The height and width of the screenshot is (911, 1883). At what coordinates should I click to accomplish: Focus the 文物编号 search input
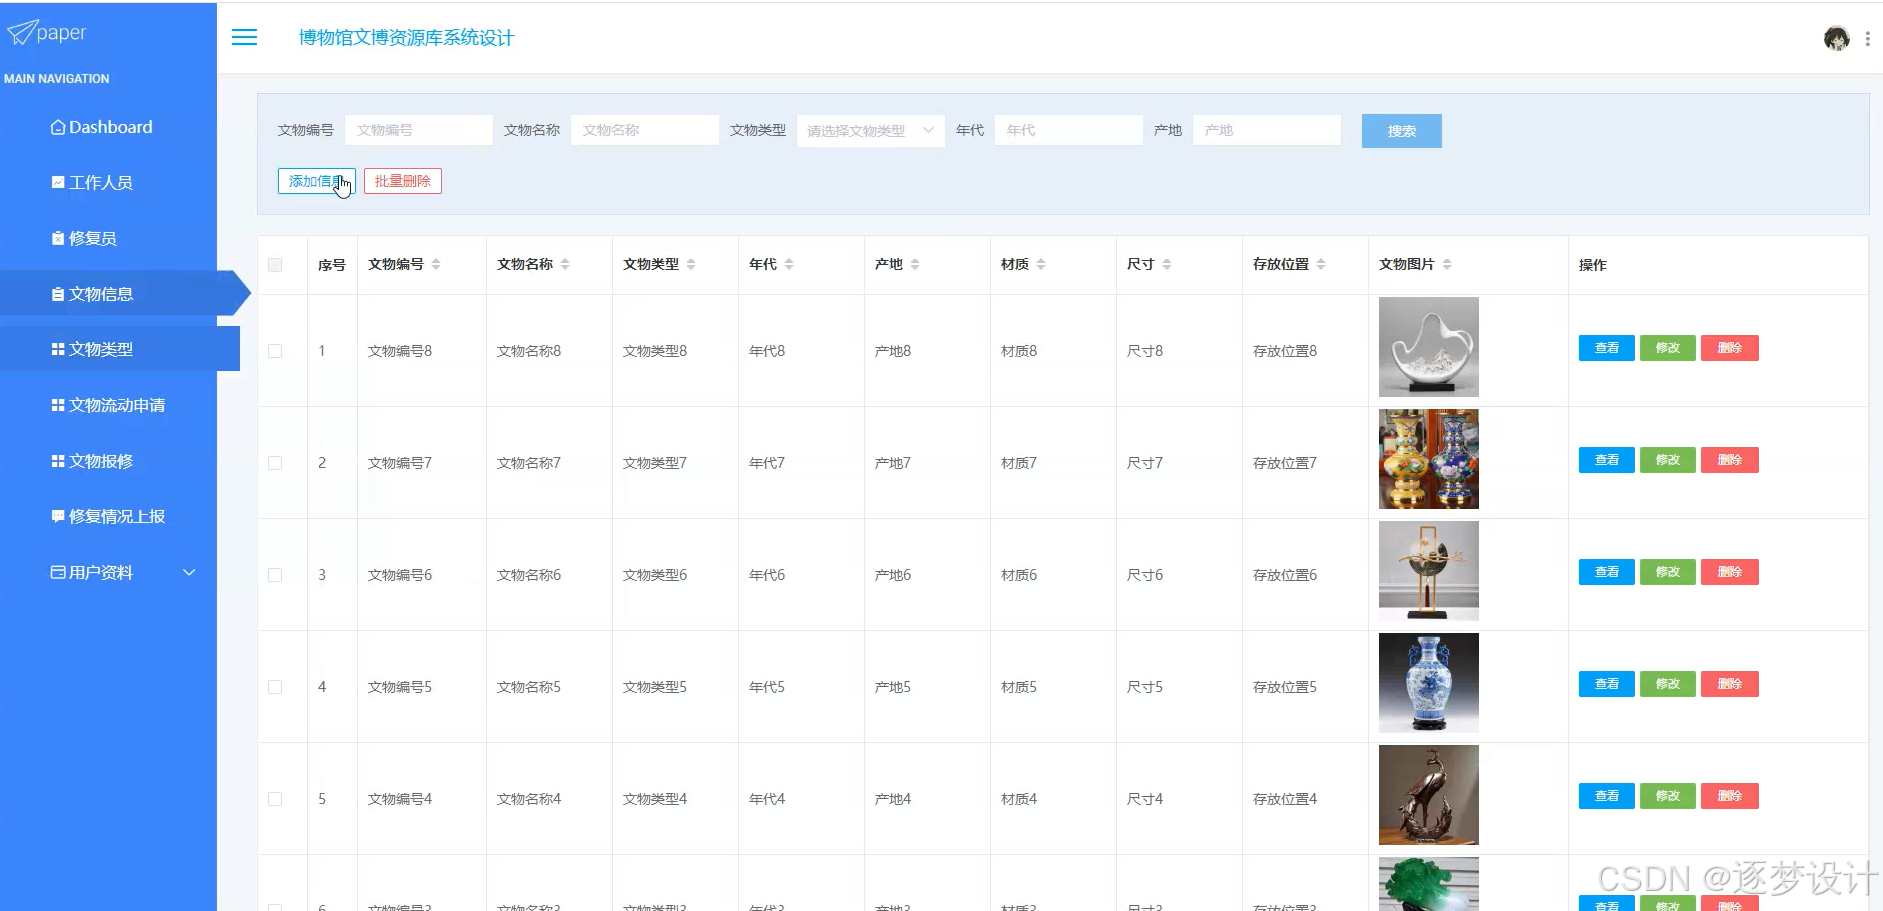[419, 130]
